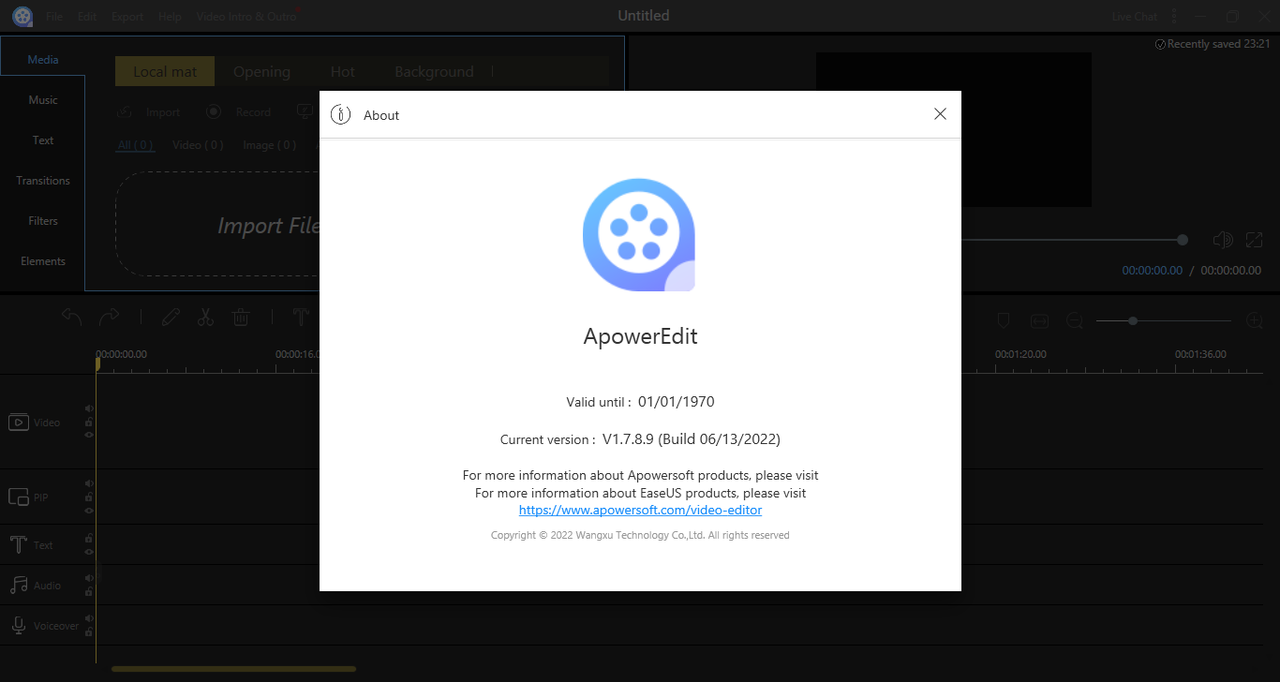
Task: Hide the Video track with eye icon
Action: click(x=89, y=435)
